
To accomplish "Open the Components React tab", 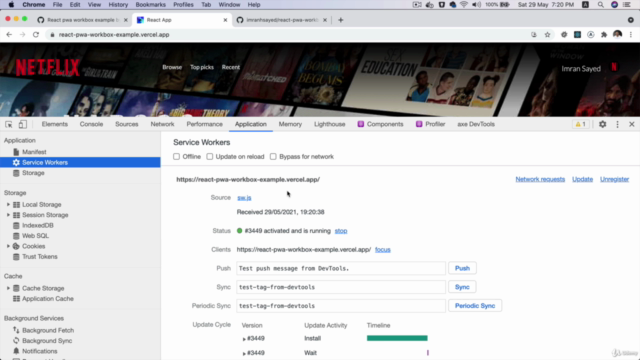I will pos(380,124).
